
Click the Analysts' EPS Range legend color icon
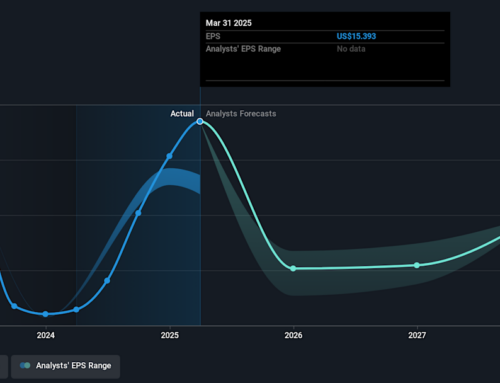pyautogui.click(x=25, y=366)
